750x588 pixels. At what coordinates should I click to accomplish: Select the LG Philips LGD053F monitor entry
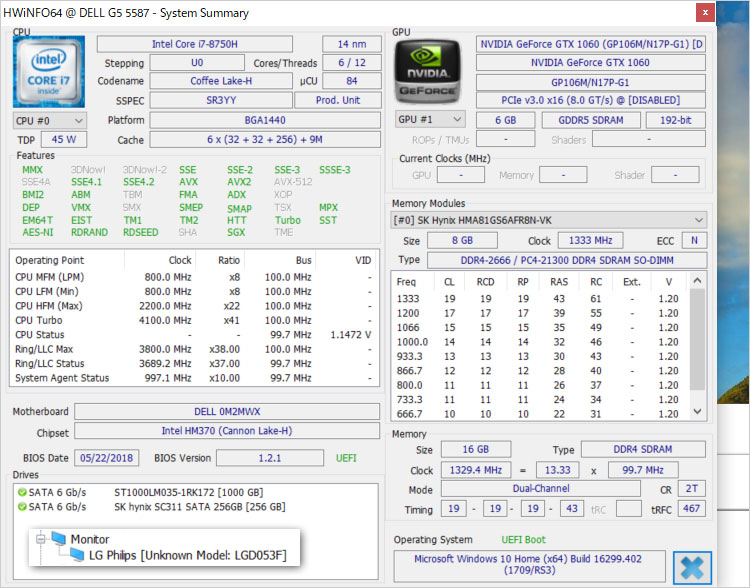coord(188,555)
